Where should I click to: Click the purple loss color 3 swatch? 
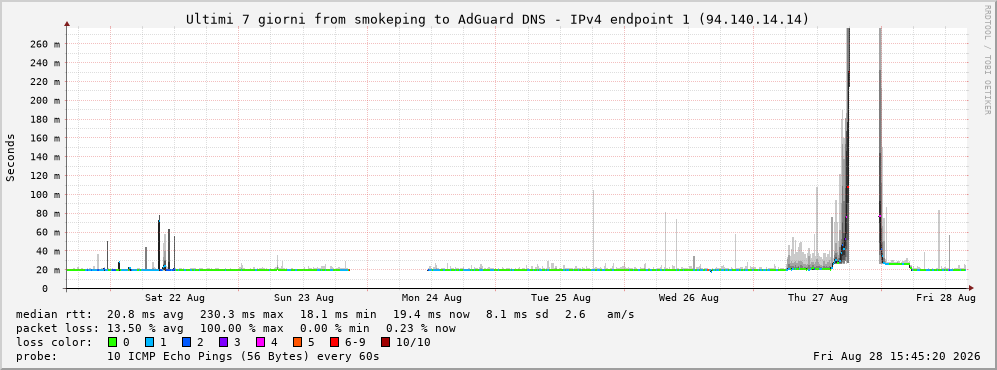point(224,343)
